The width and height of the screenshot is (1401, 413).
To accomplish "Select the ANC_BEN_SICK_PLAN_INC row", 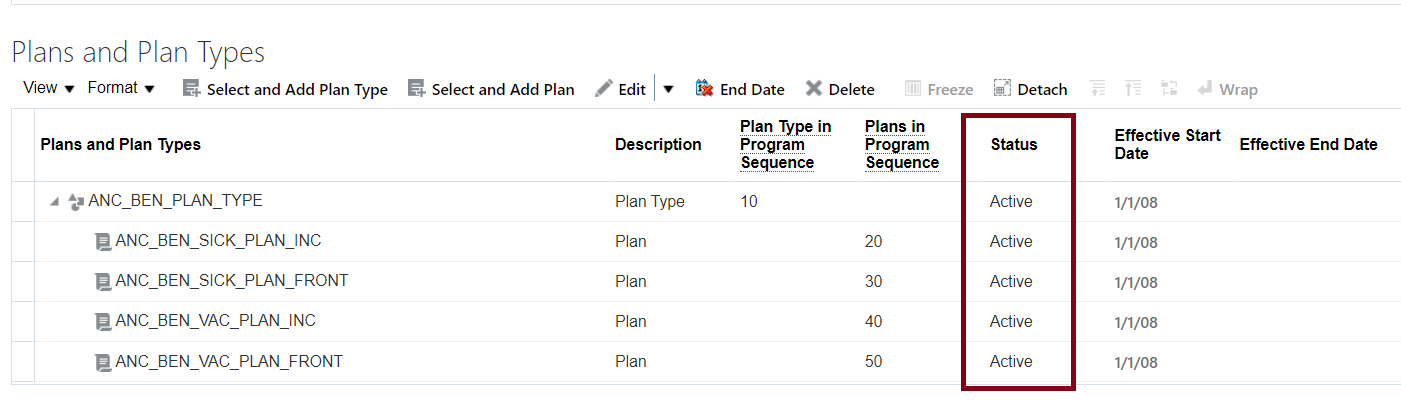I will (x=218, y=241).
